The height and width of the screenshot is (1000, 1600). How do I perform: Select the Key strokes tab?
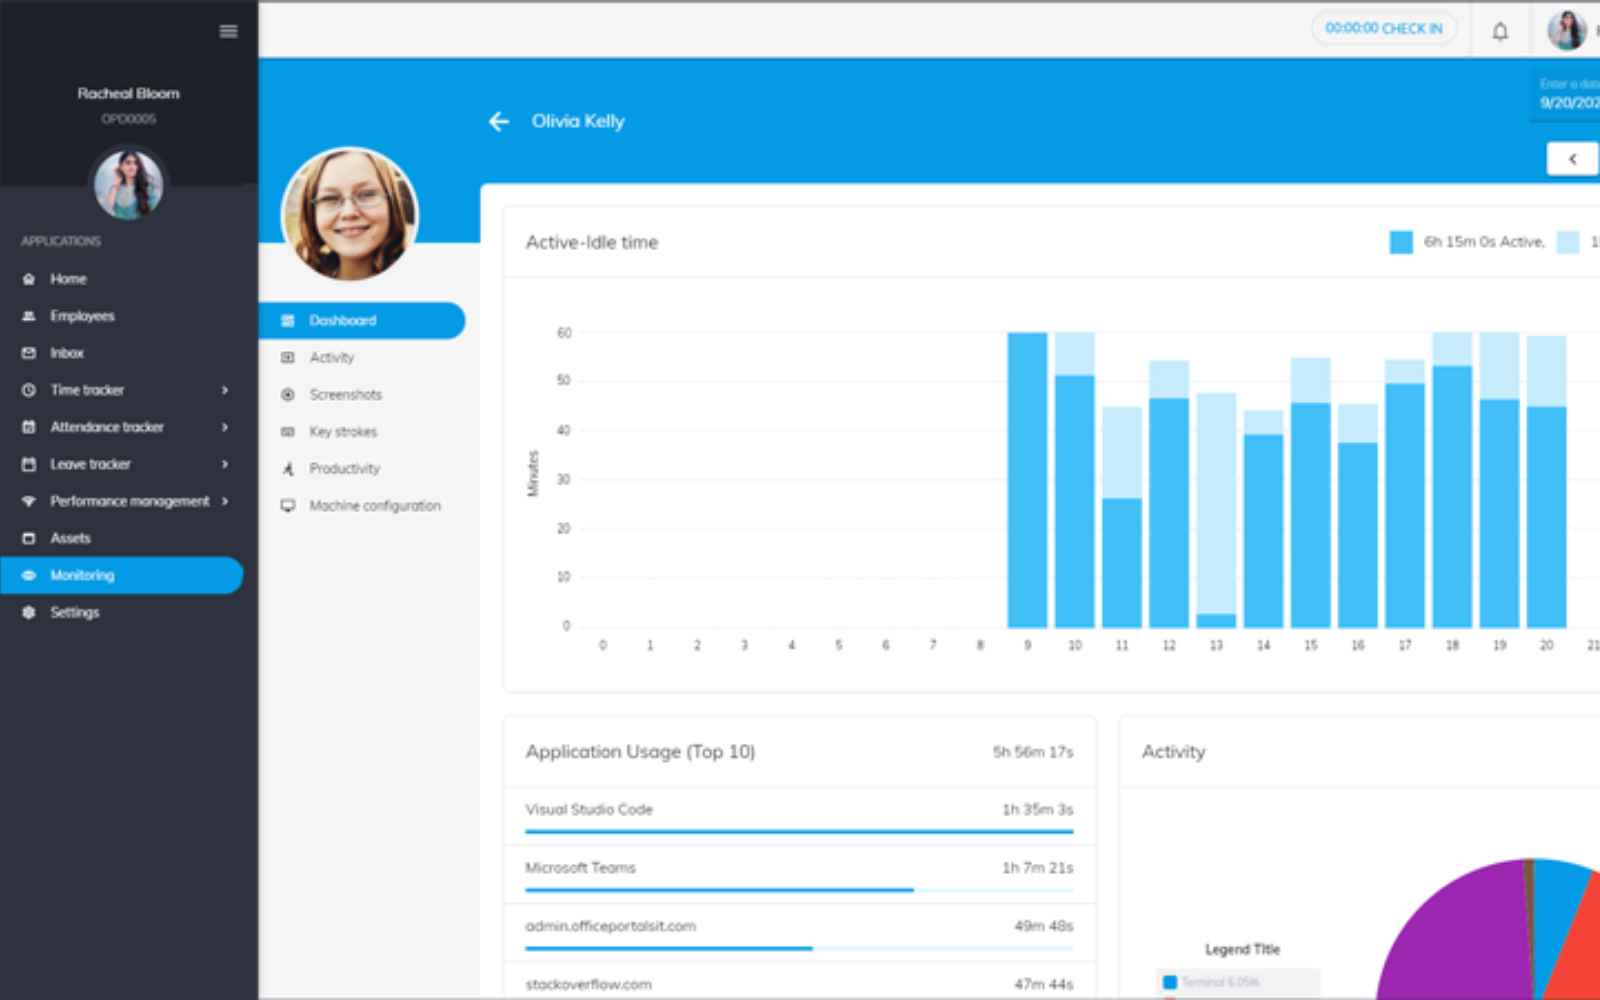coord(342,432)
